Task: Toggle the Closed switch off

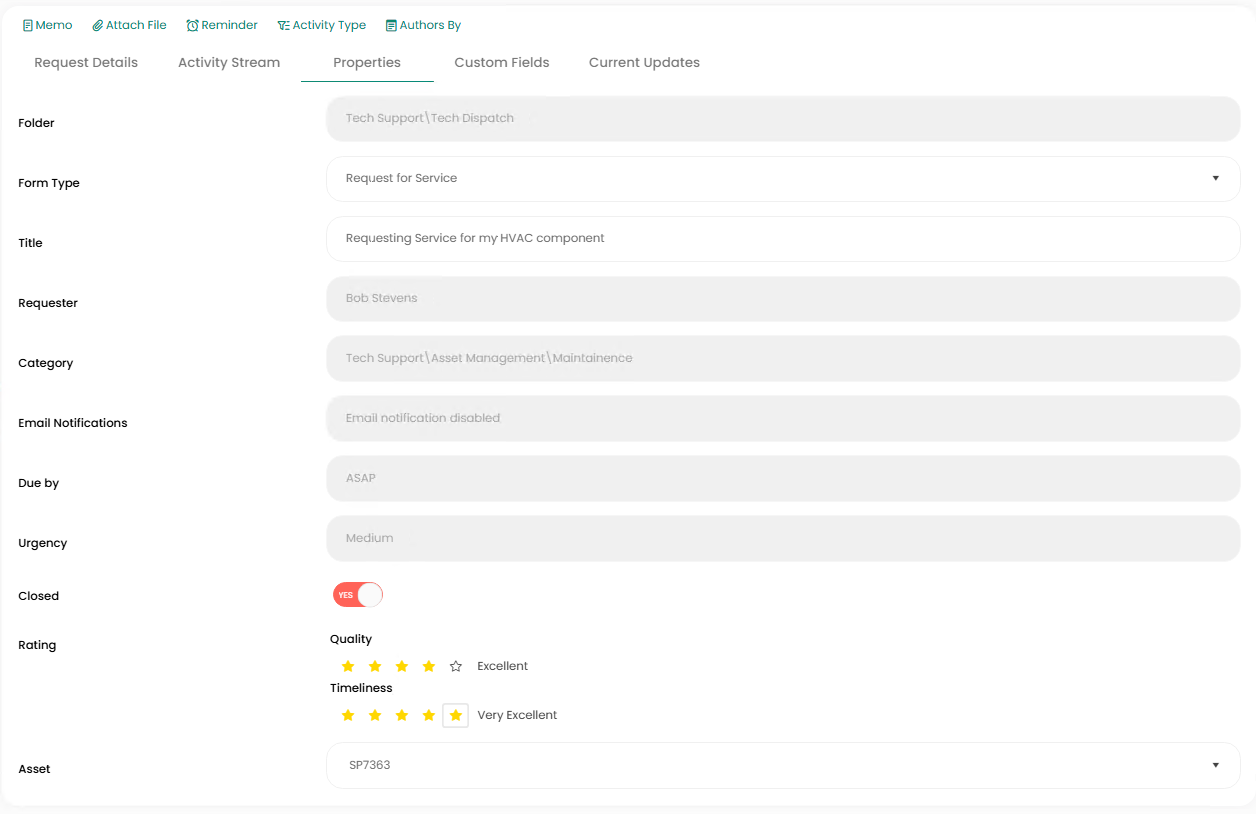Action: 358,595
